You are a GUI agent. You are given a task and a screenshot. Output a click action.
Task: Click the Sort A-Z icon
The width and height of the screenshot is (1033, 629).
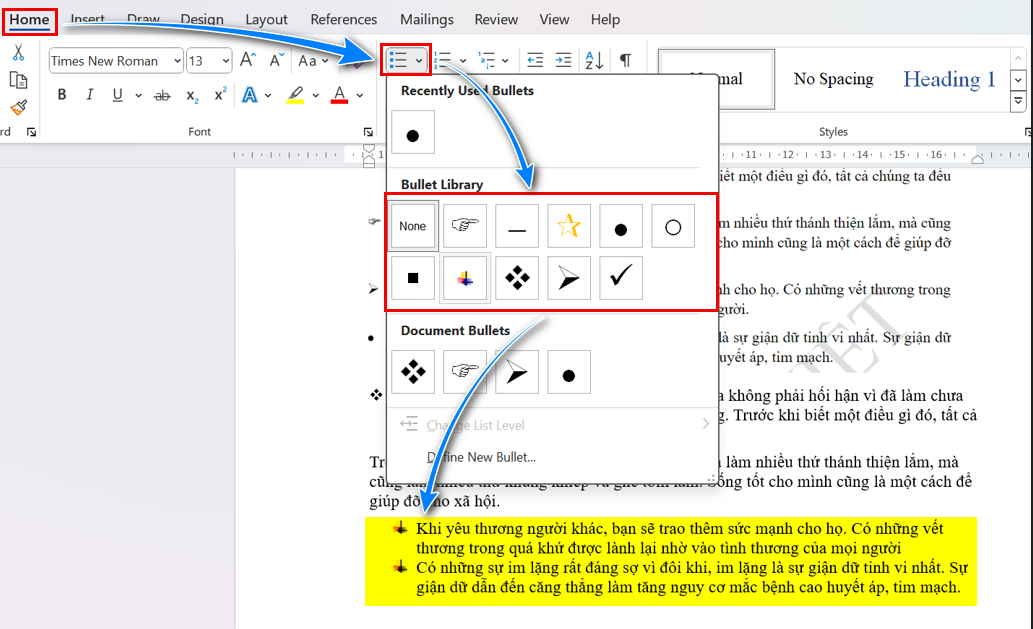594,61
